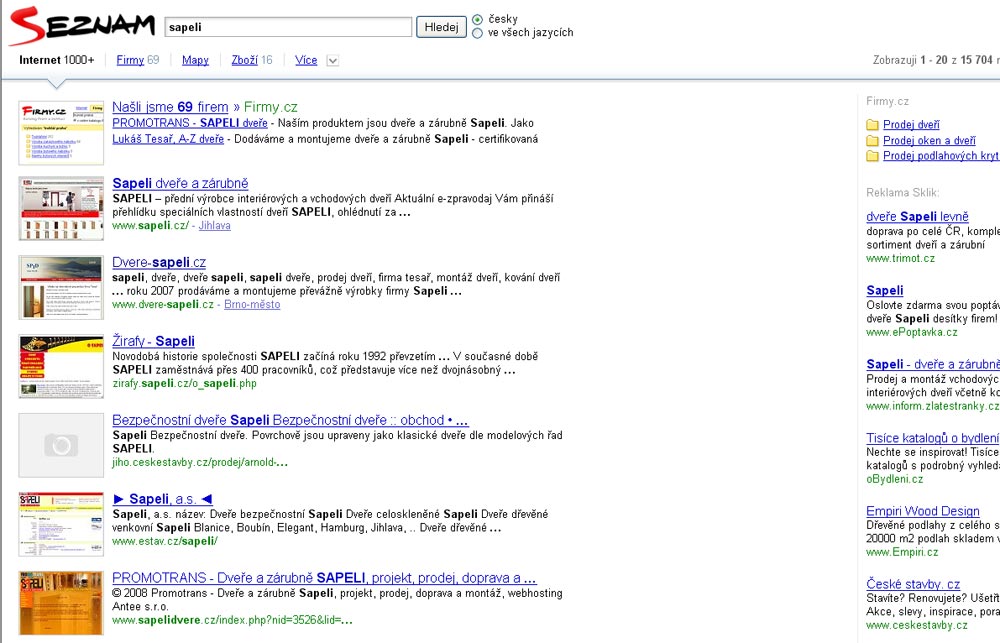This screenshot has width=1000, height=643.
Task: Open the Dvere-sapeli.cz result title
Action: 159,262
